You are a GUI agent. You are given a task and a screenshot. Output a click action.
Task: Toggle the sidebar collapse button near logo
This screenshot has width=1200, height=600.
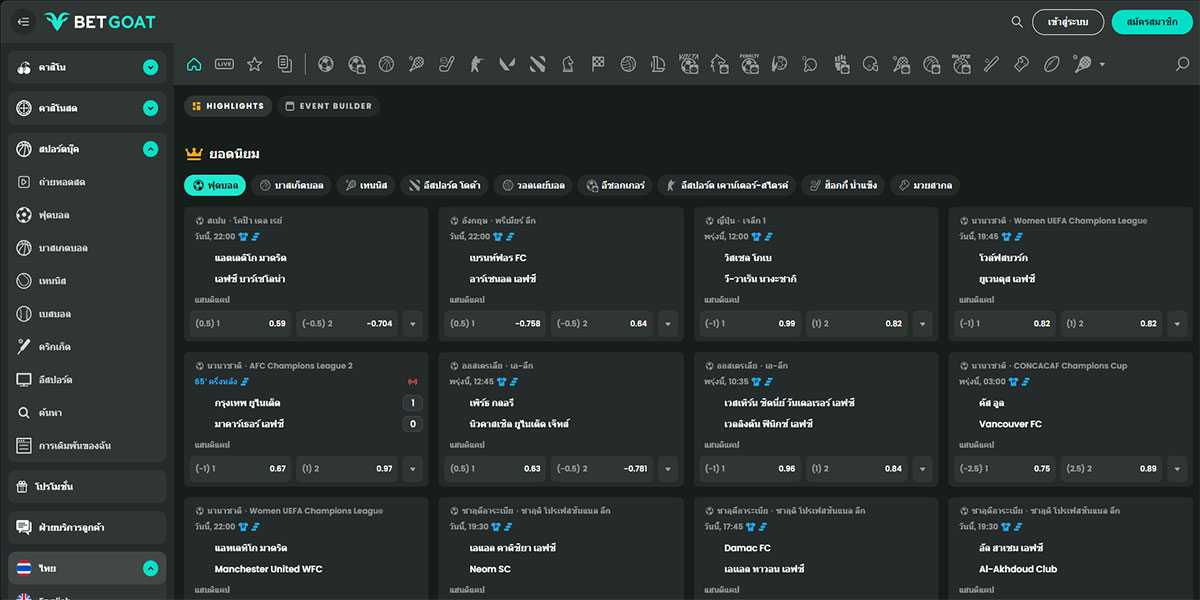point(24,21)
